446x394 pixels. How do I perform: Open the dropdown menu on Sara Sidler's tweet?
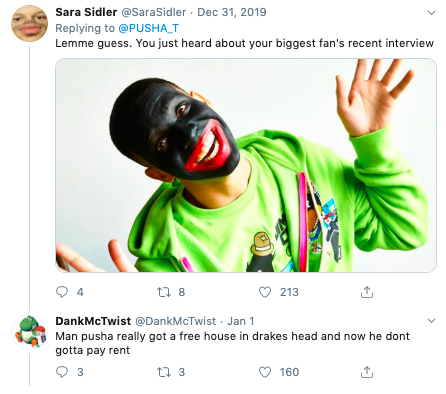pos(431,13)
